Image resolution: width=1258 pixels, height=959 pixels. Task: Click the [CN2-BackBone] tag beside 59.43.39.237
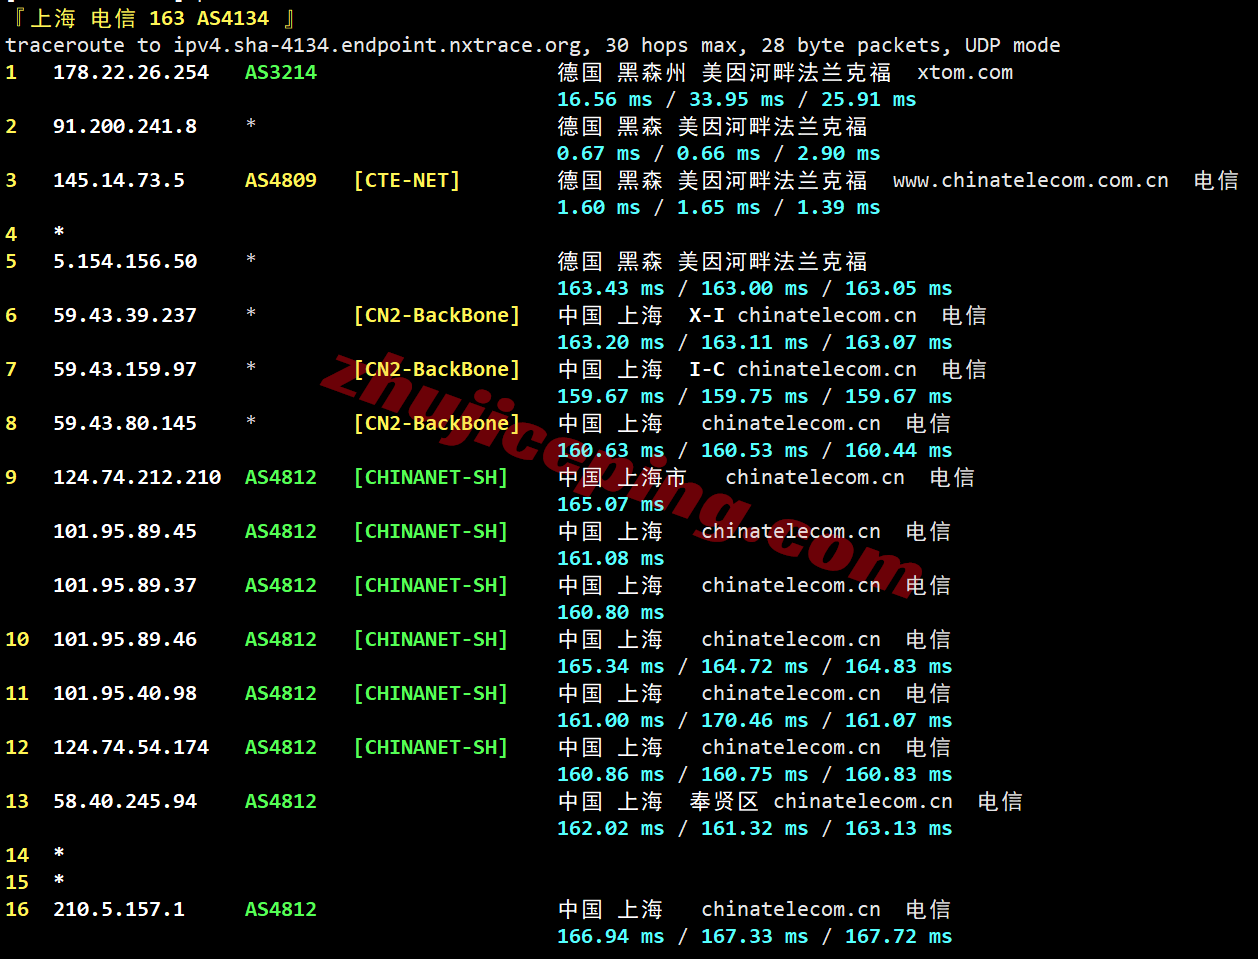pos(437,316)
